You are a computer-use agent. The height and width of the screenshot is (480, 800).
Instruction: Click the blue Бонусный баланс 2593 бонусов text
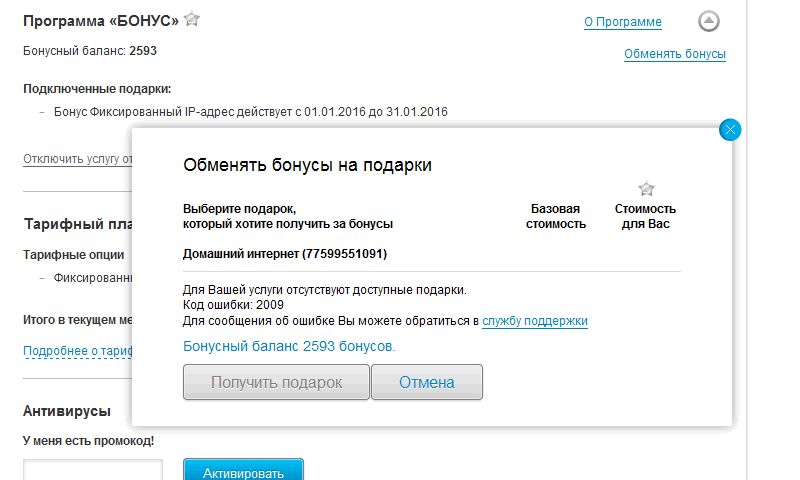[x=289, y=346]
